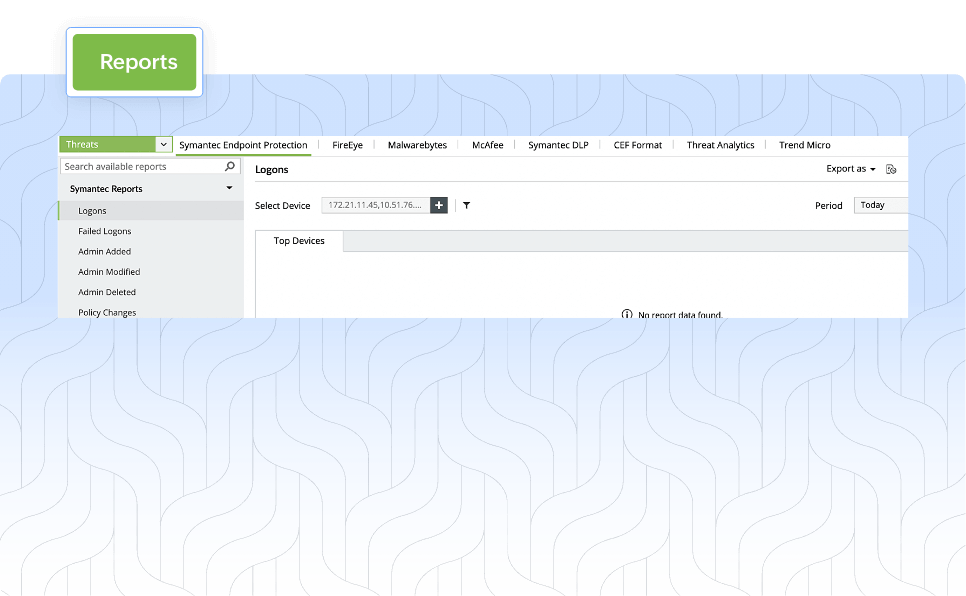Switch to the McAfee tab
The width and height of the screenshot is (966, 596).
487,145
